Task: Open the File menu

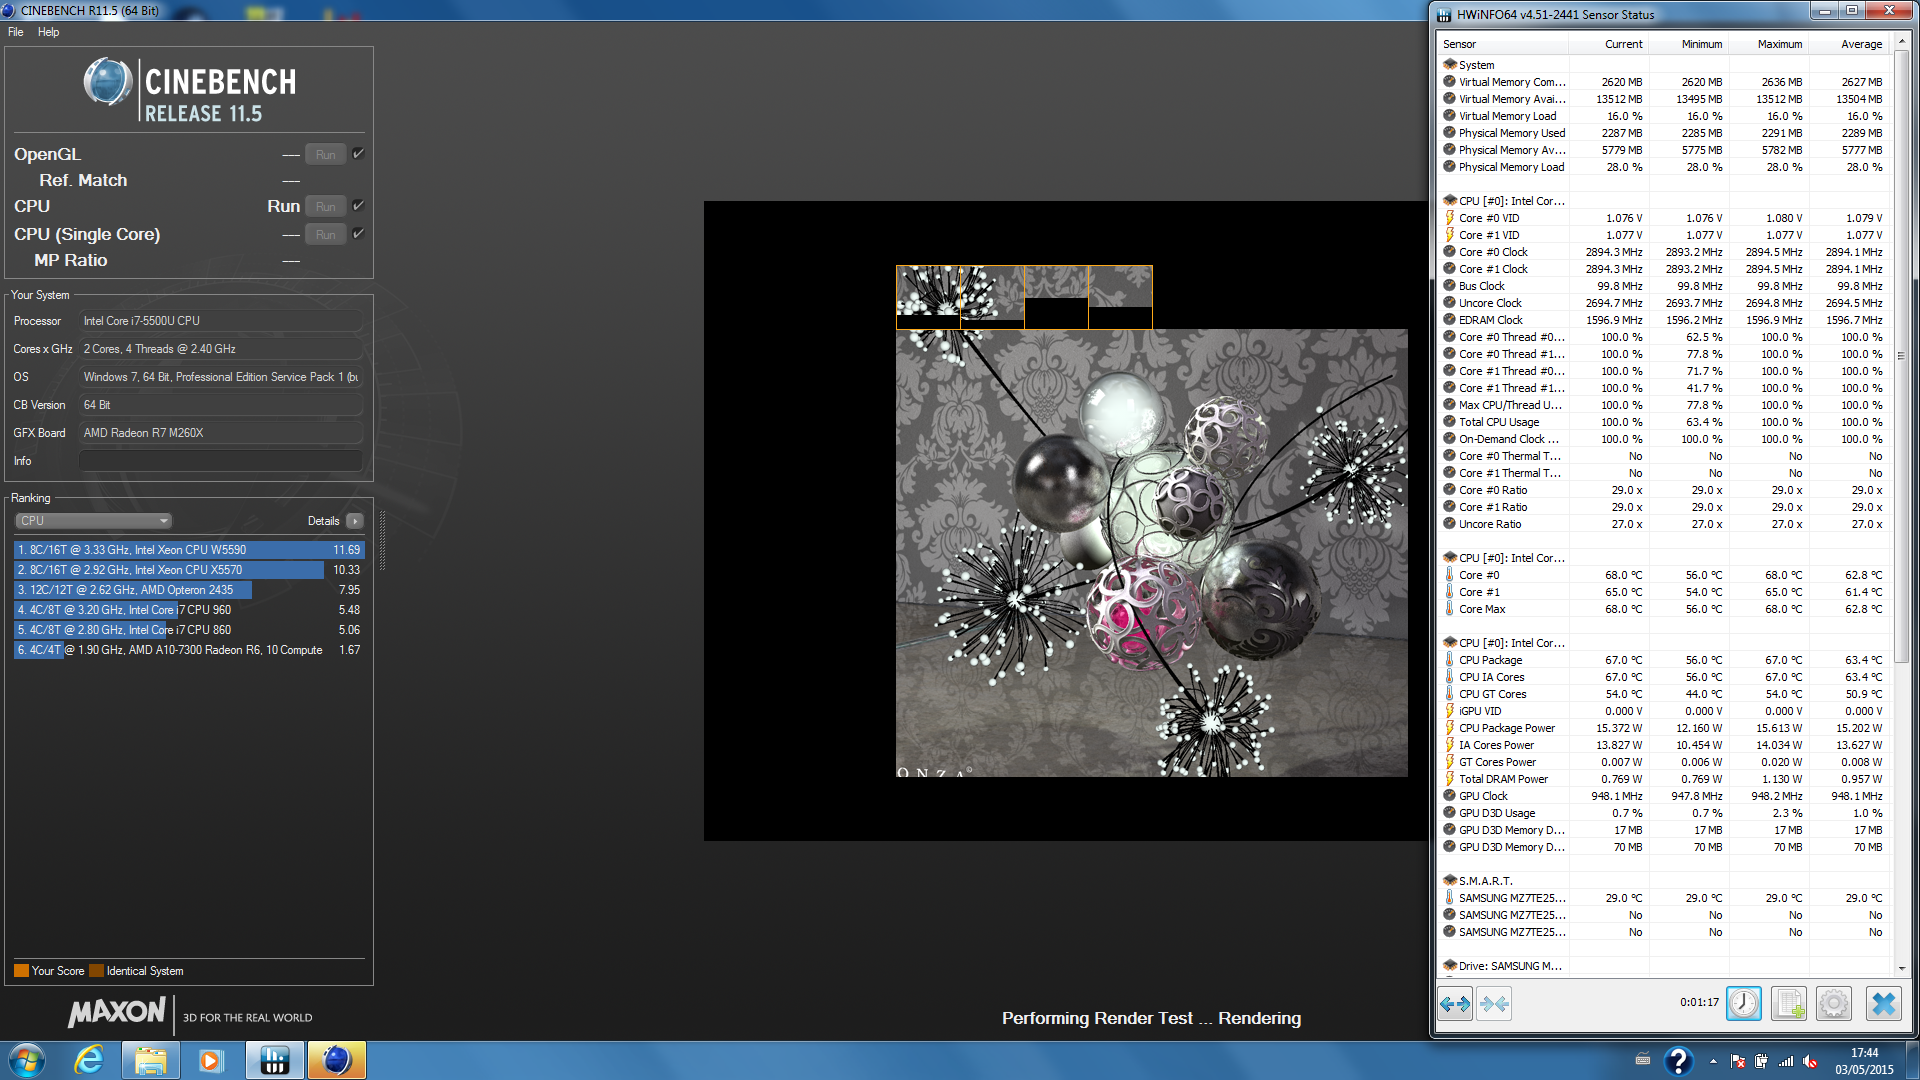Action: coord(16,32)
